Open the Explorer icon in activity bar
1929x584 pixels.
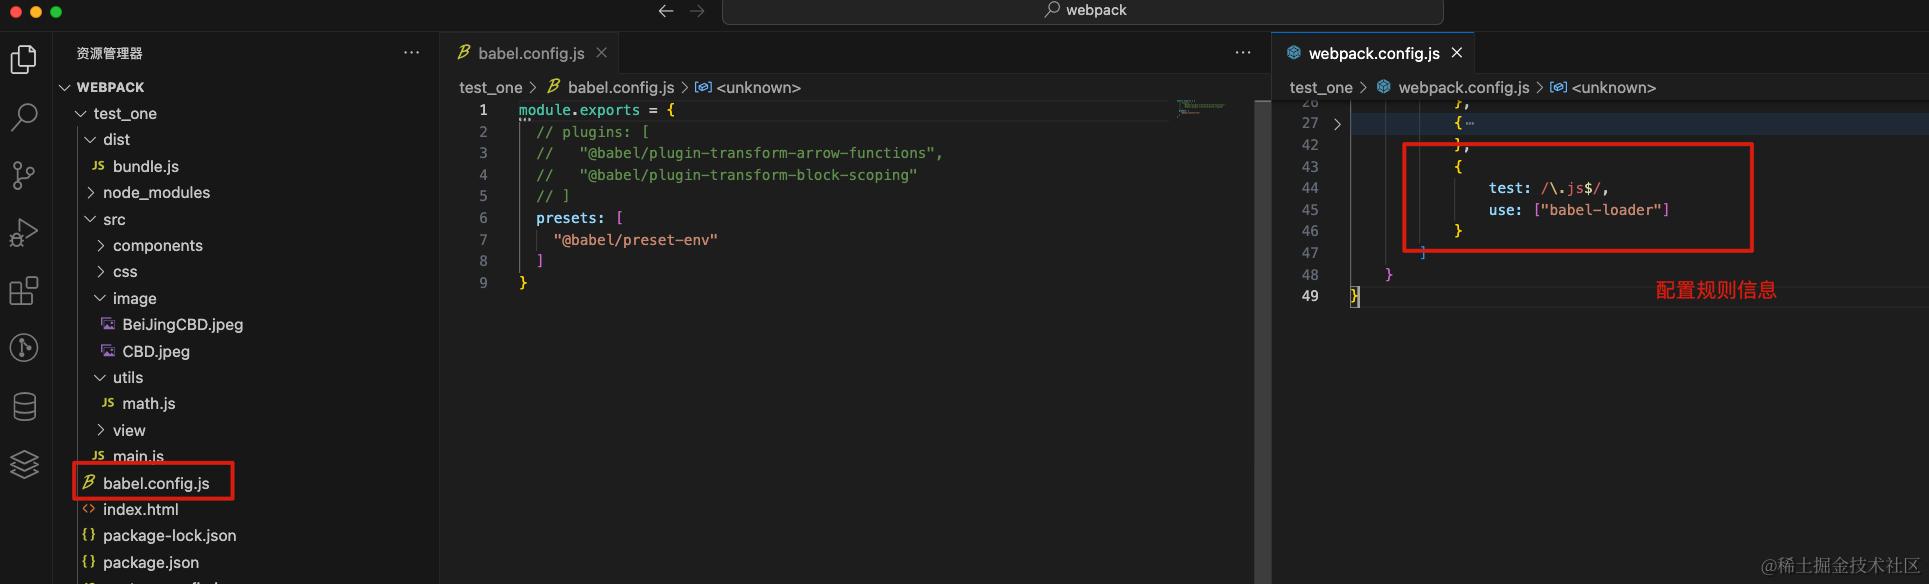[x=24, y=60]
